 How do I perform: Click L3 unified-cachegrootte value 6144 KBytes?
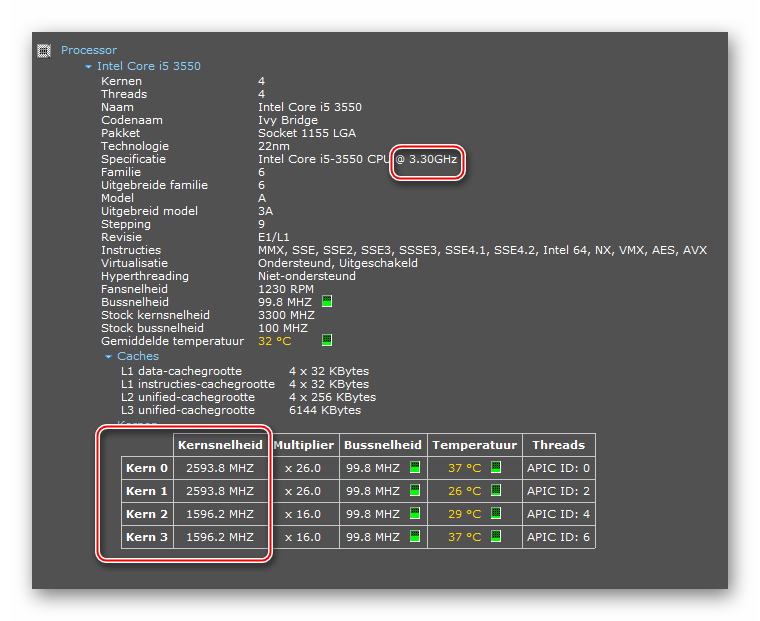325,410
